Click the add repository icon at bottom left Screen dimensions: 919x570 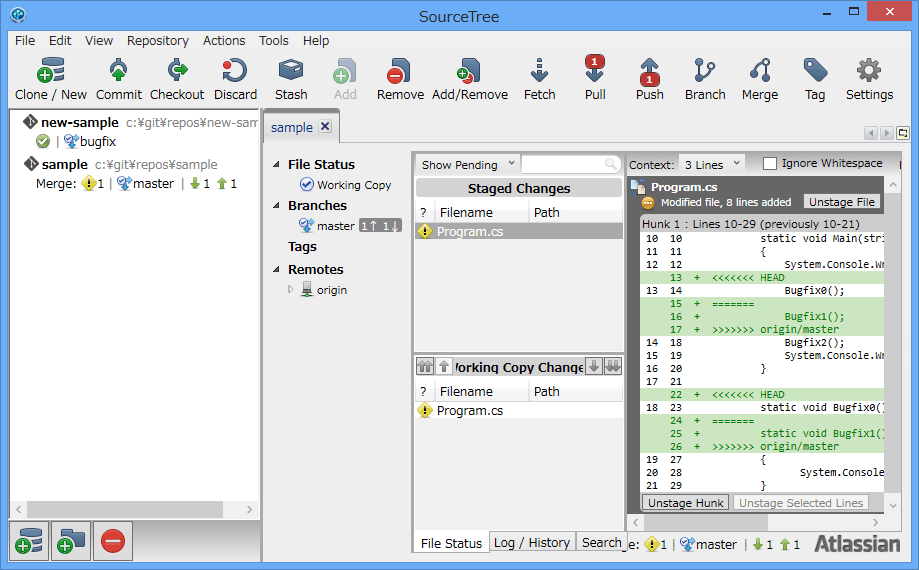(x=29, y=541)
